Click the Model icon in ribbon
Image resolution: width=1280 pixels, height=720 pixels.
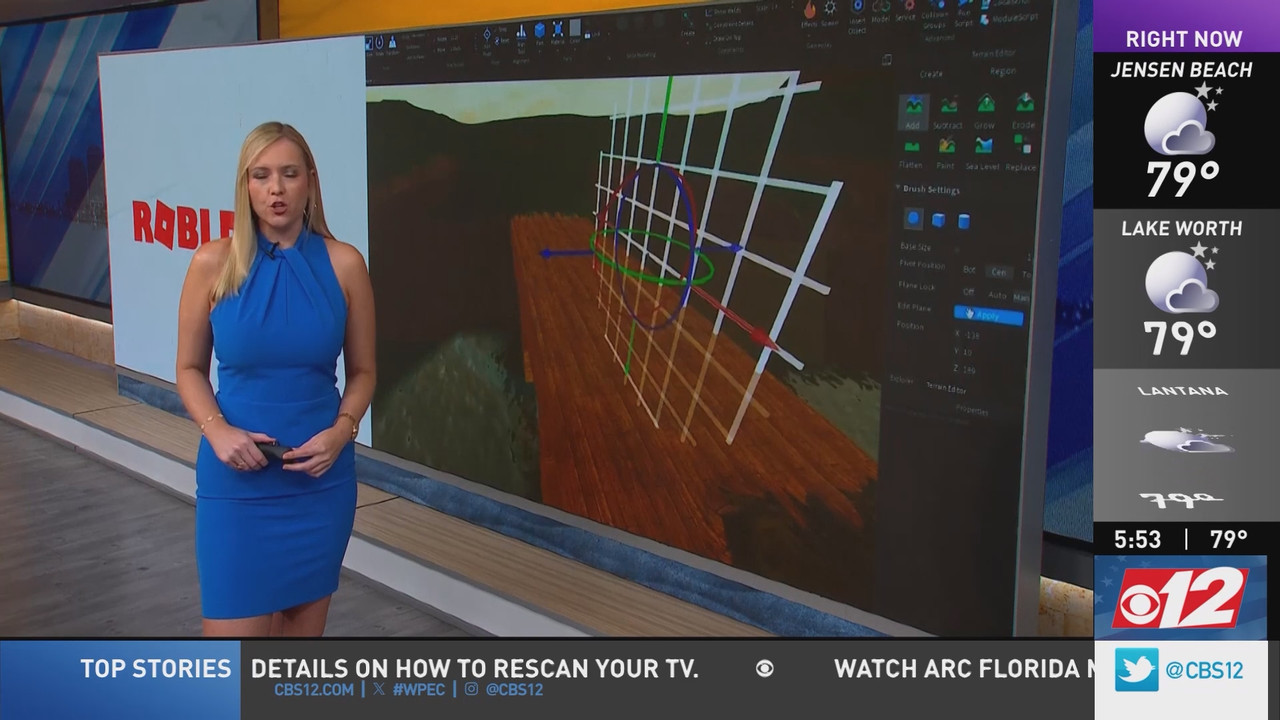[x=881, y=7]
